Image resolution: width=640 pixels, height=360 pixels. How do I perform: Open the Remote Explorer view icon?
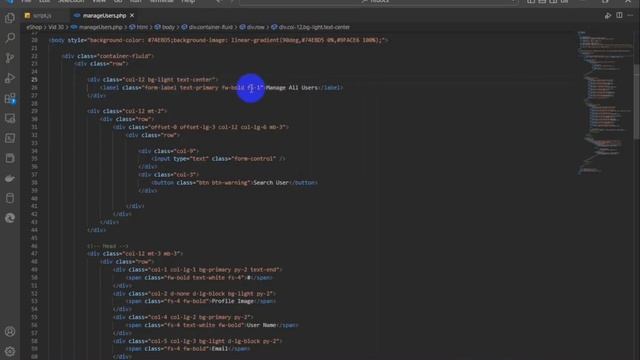click(10, 118)
